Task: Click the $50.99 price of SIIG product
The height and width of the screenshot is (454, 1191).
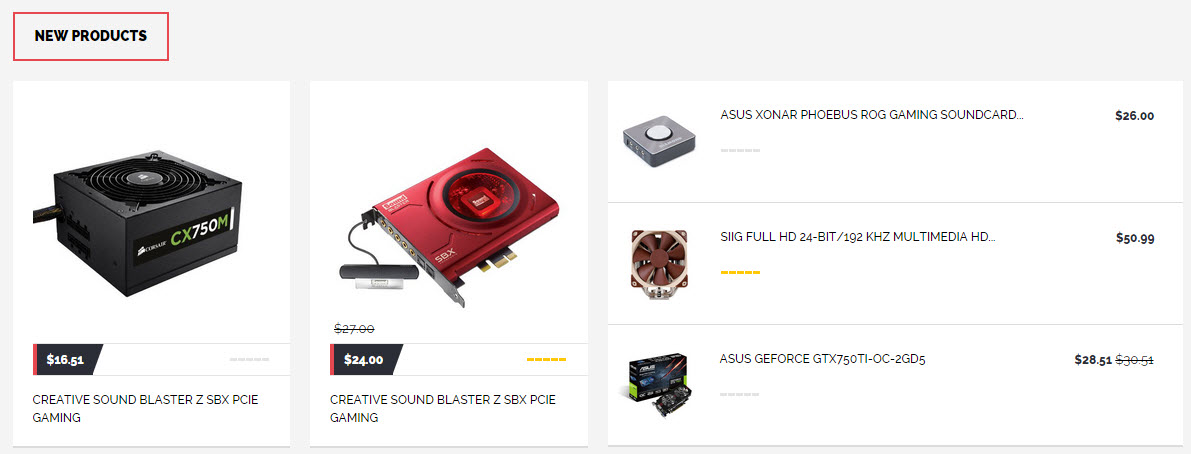Action: [1135, 238]
